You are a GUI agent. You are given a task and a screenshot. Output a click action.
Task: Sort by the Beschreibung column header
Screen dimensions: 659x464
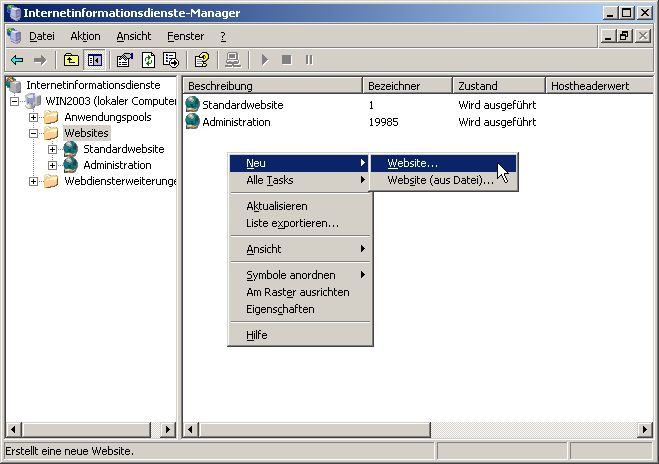point(270,86)
